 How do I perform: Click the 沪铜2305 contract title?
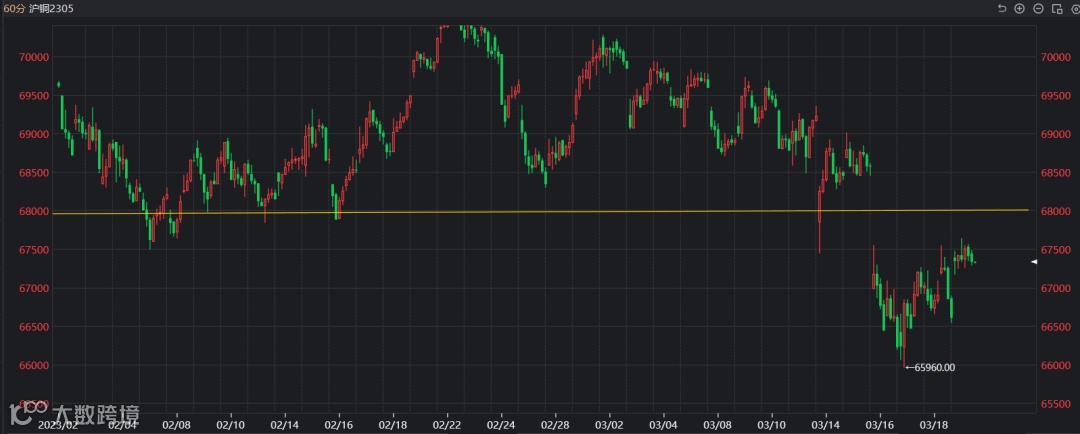(x=52, y=9)
